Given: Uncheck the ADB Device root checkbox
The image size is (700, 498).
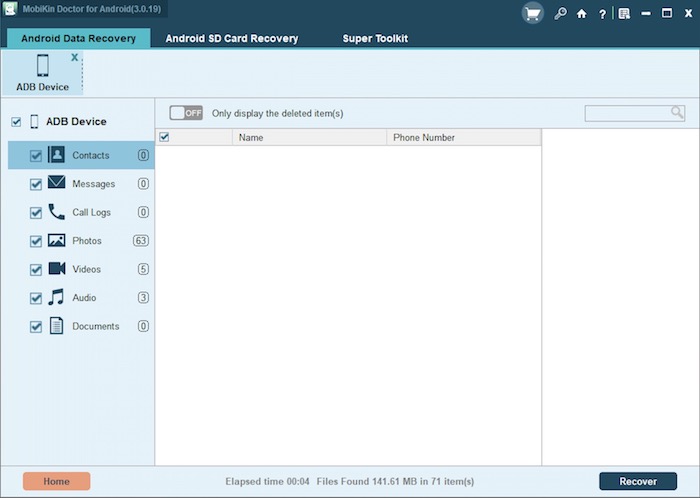Looking at the screenshot, I should click(16, 121).
